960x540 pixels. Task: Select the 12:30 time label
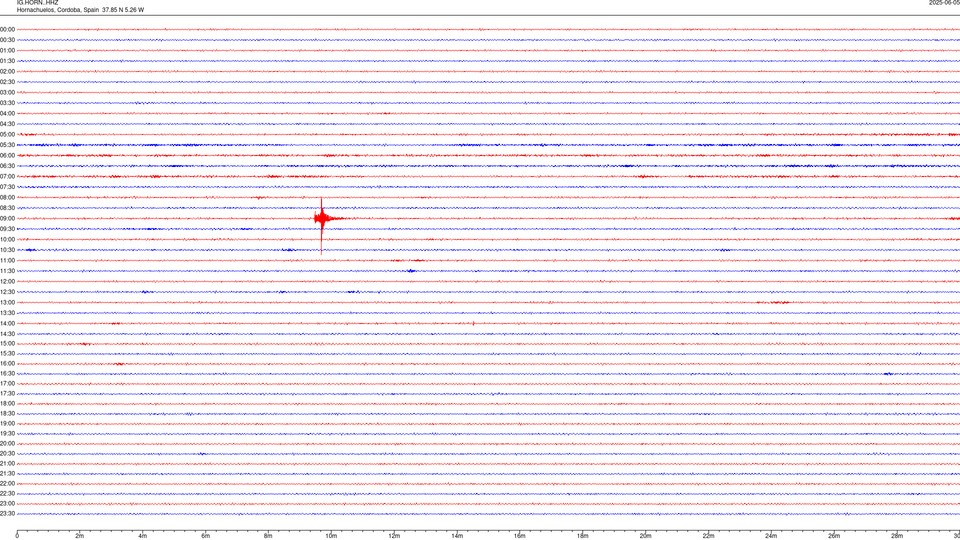click(7, 292)
